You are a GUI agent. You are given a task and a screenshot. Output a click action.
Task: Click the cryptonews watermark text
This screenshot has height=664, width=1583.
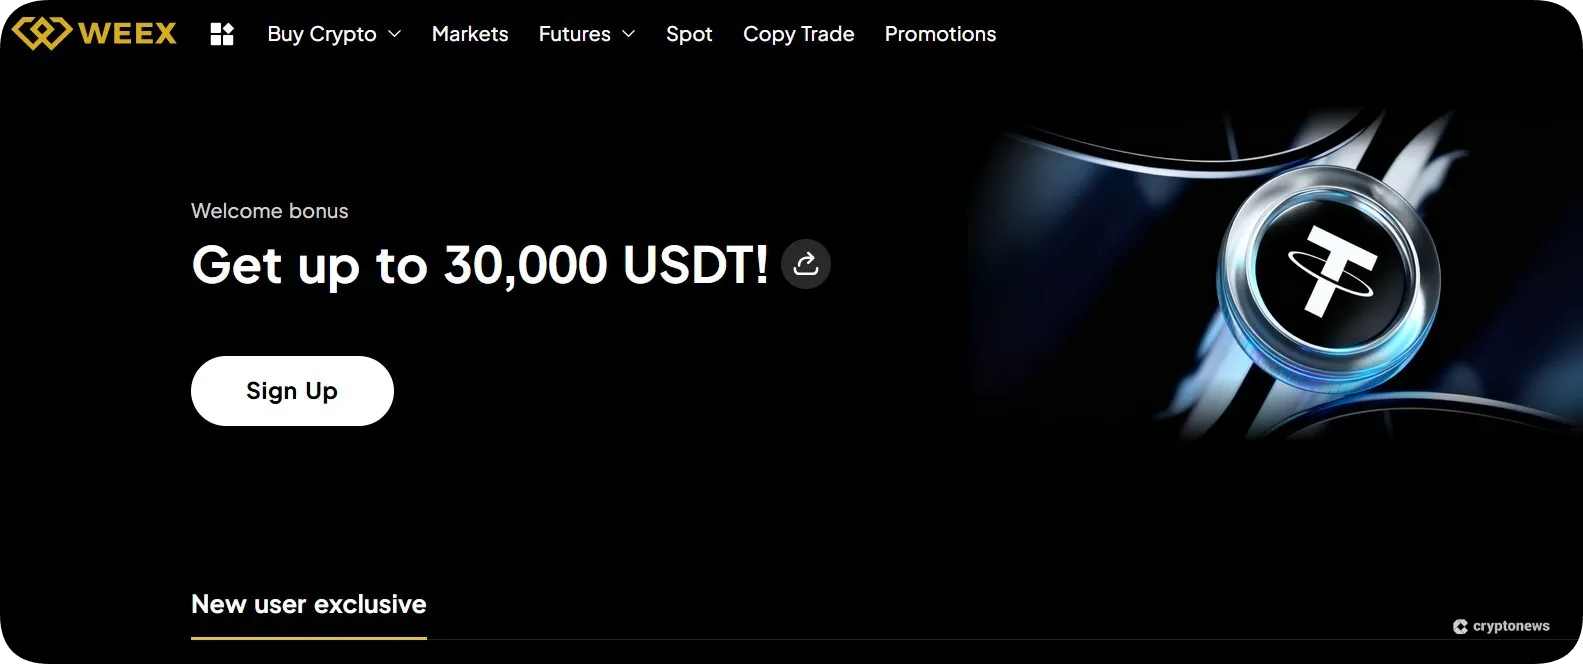(1511, 626)
